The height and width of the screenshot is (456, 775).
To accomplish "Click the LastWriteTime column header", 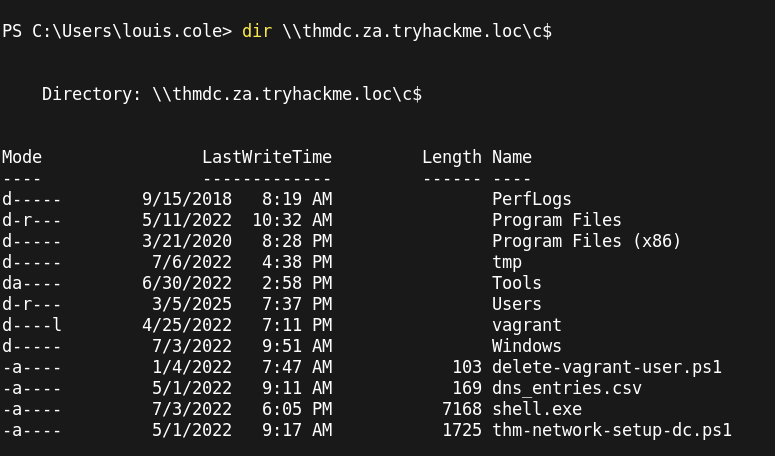I will [x=266, y=157].
